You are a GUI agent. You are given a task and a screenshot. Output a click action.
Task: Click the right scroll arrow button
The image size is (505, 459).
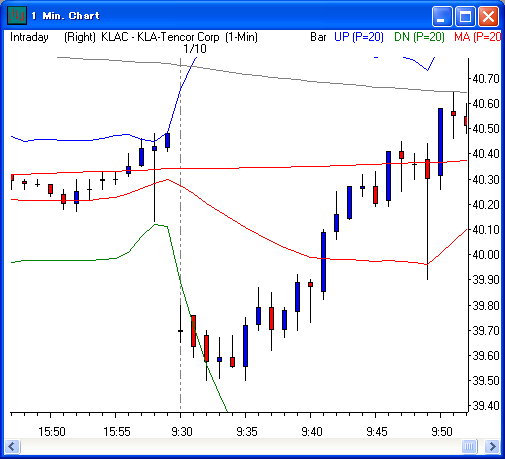point(492,446)
